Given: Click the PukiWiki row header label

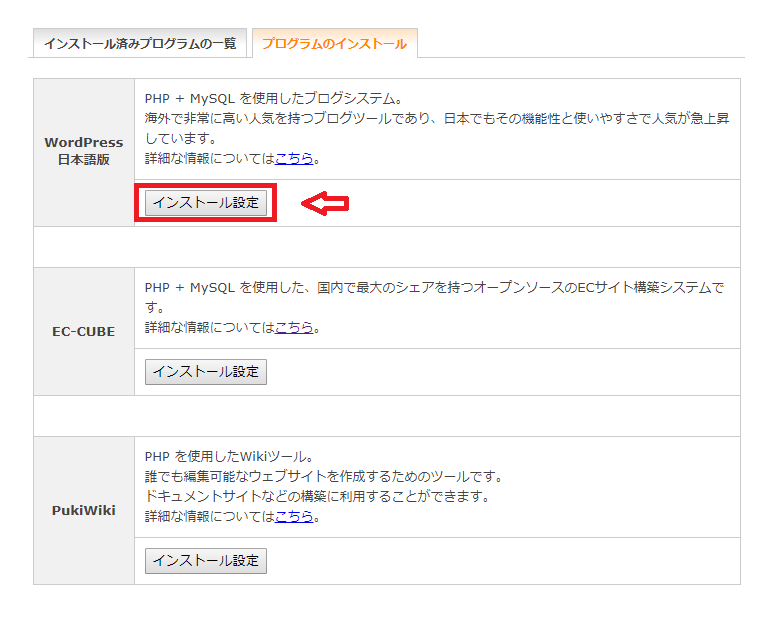Looking at the screenshot, I should [x=84, y=511].
